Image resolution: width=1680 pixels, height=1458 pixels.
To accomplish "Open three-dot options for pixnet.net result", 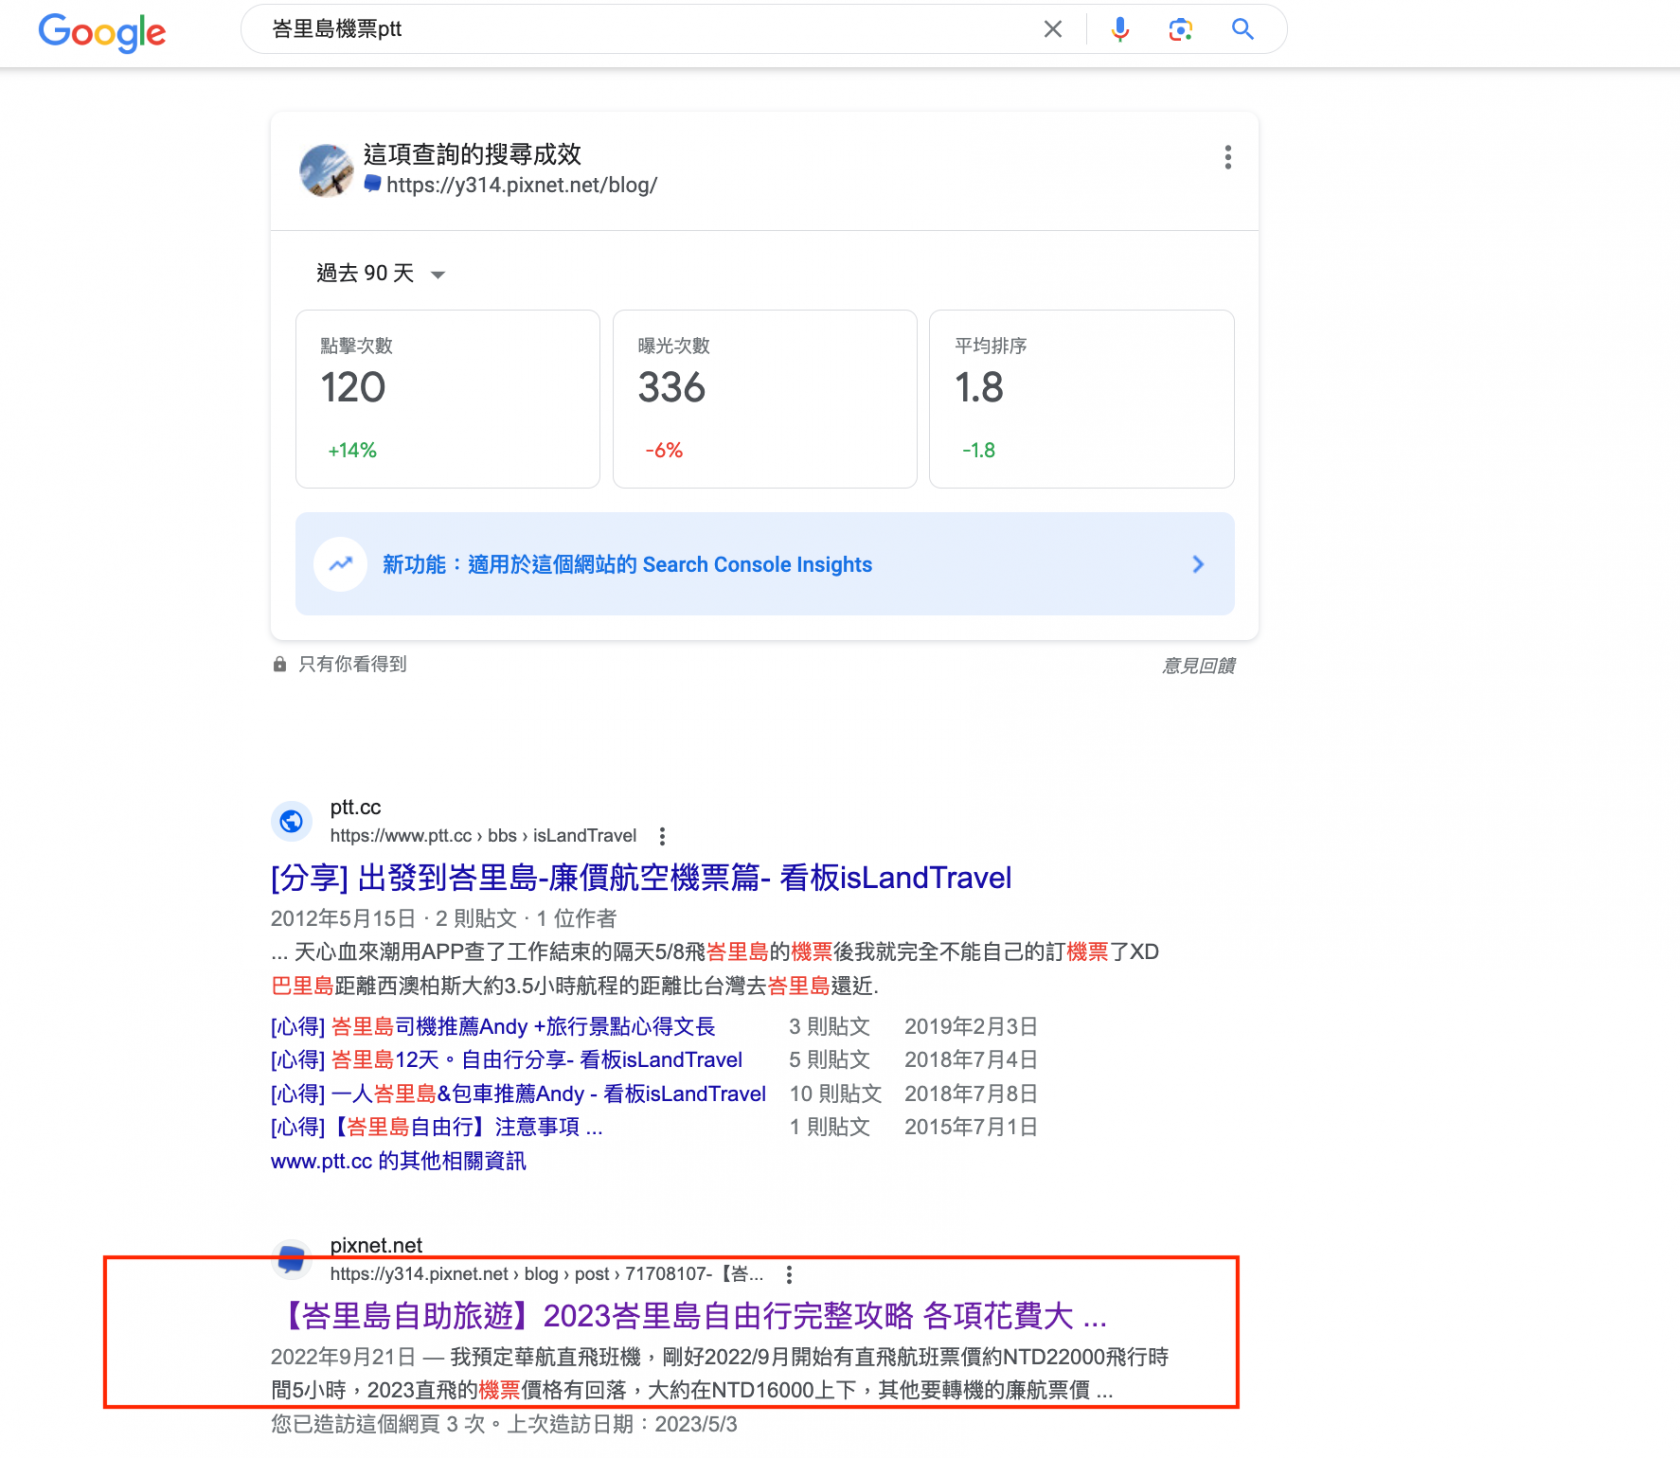I will click(x=789, y=1274).
